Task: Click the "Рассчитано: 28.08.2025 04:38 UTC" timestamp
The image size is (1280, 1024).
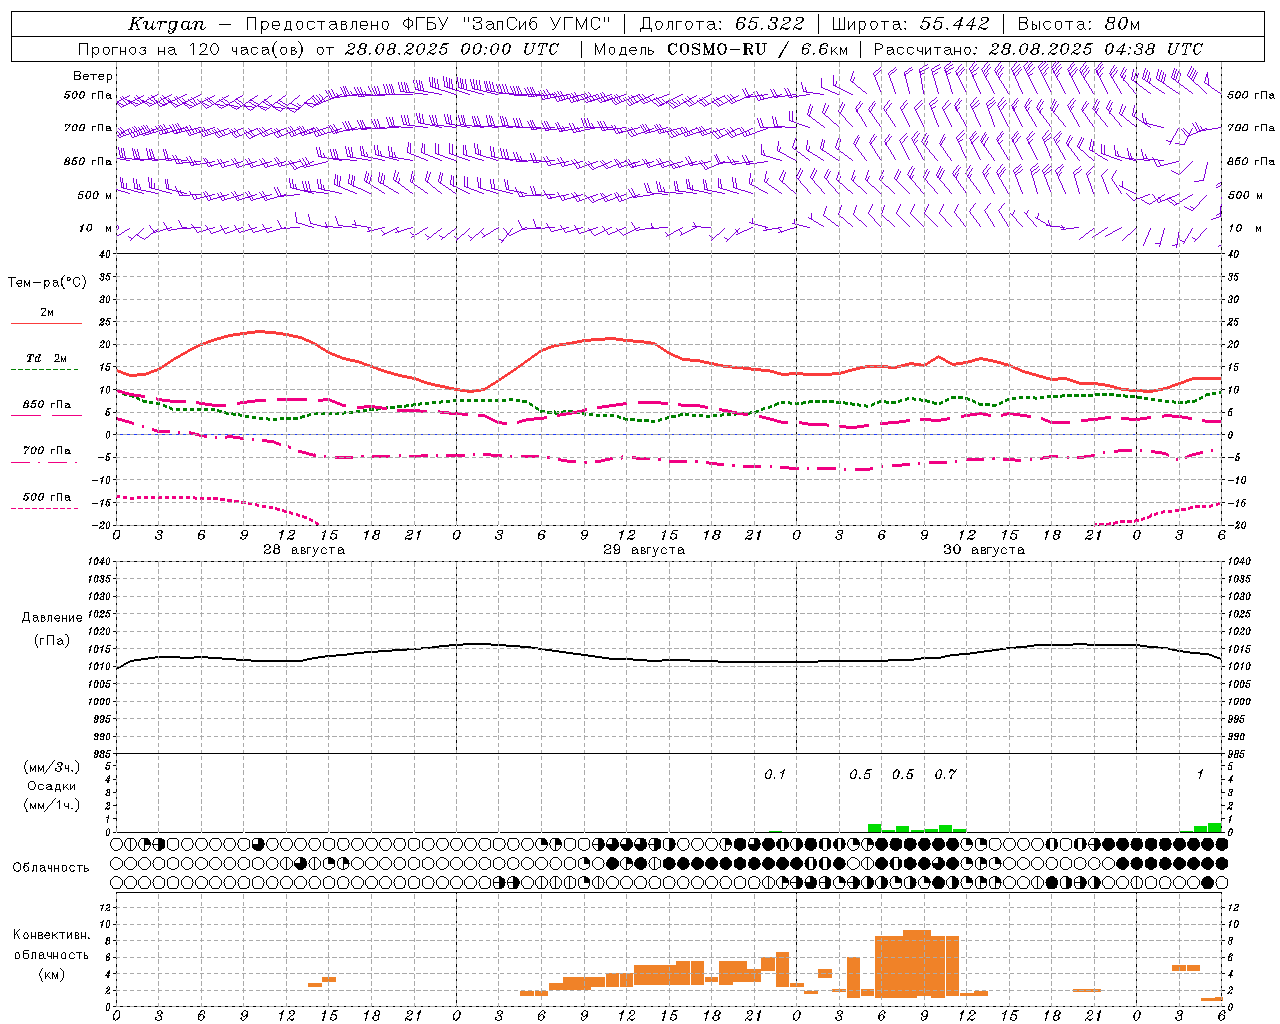Action: pos(1038,49)
